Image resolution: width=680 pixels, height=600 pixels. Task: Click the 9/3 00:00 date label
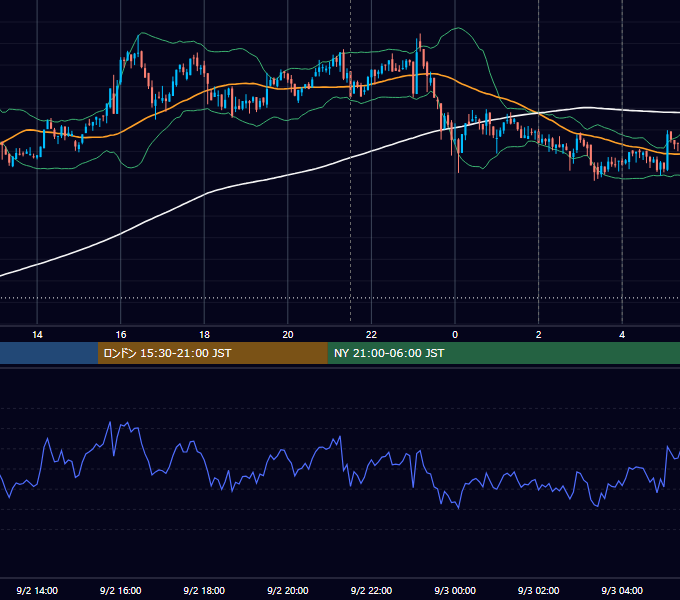[x=455, y=590]
